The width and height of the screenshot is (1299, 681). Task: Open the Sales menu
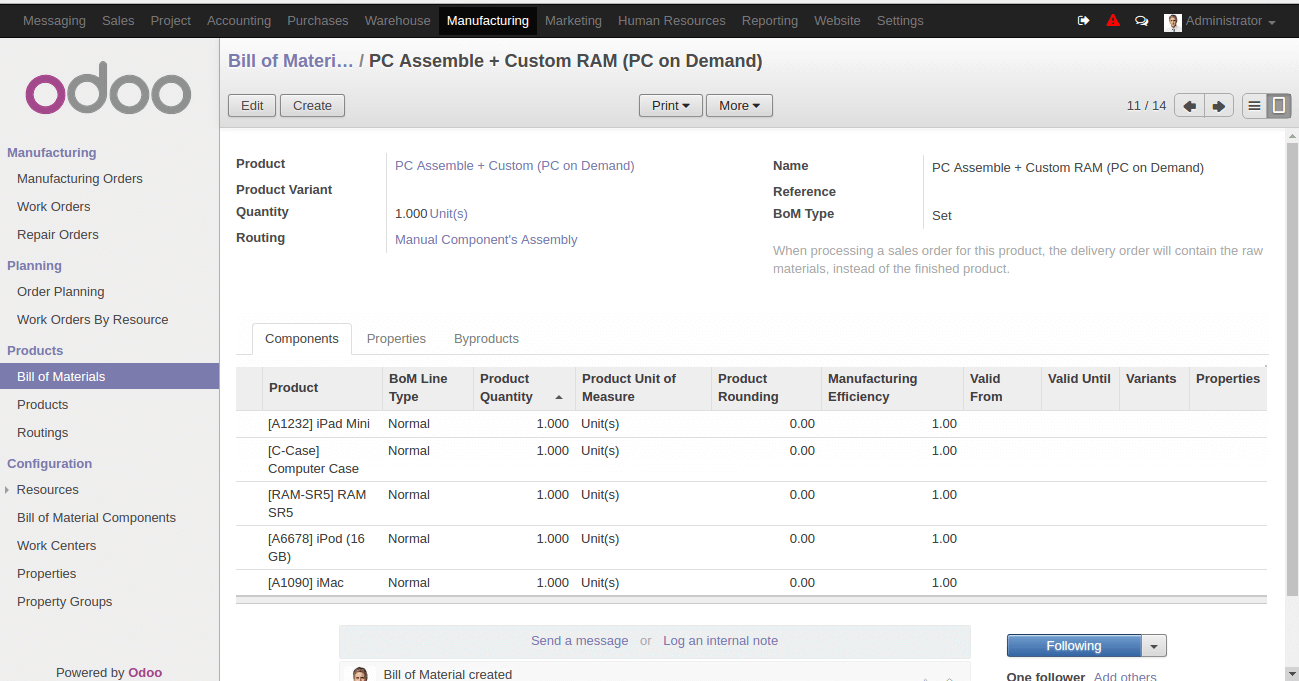click(x=118, y=21)
